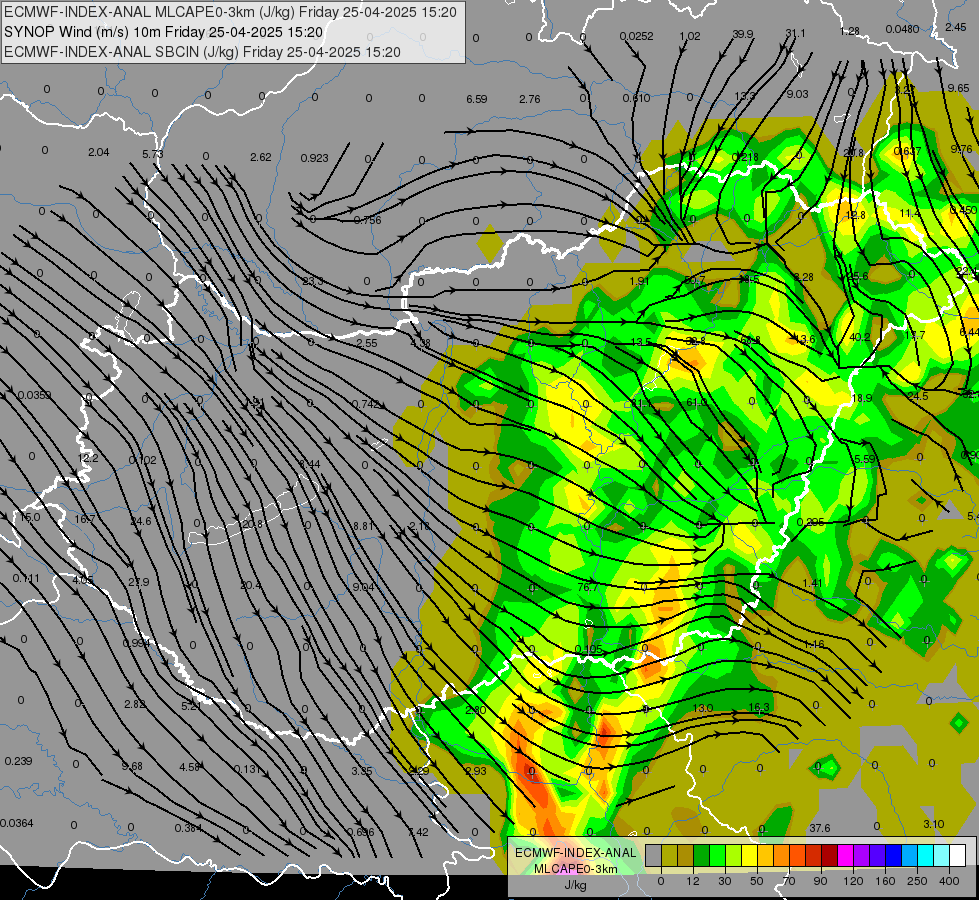The width and height of the screenshot is (979, 900).
Task: Click the map value 5.59
Action: (865, 459)
